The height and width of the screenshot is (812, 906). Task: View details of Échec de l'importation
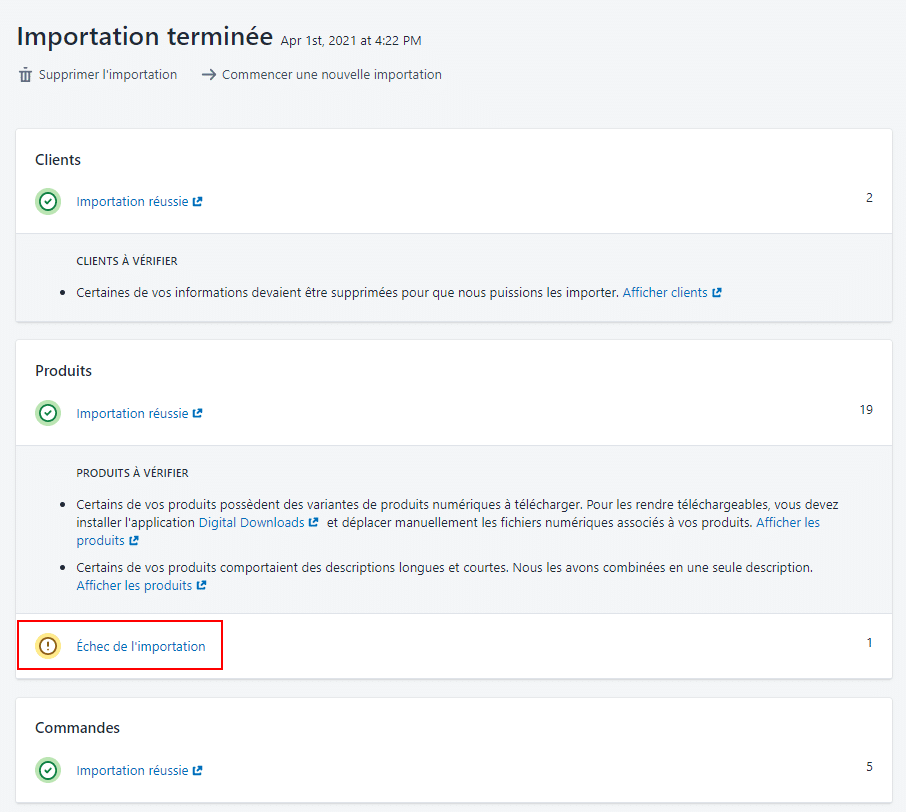[x=141, y=647]
